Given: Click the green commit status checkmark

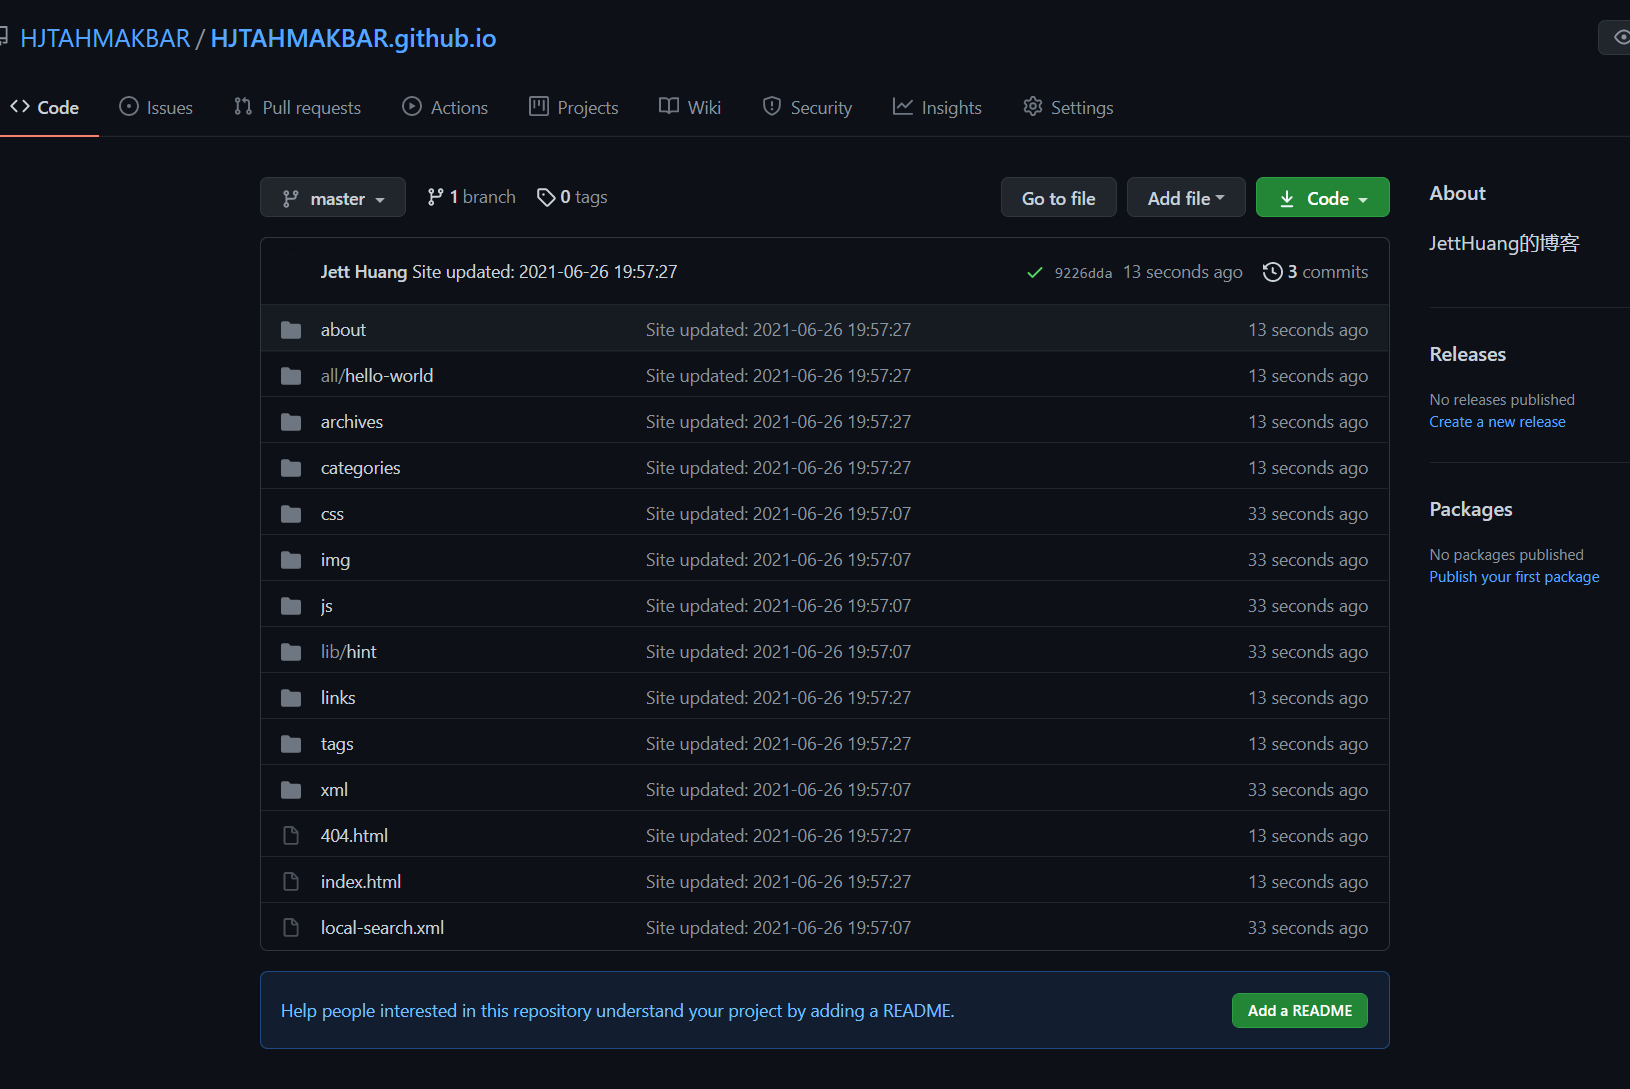Looking at the screenshot, I should (x=1035, y=273).
